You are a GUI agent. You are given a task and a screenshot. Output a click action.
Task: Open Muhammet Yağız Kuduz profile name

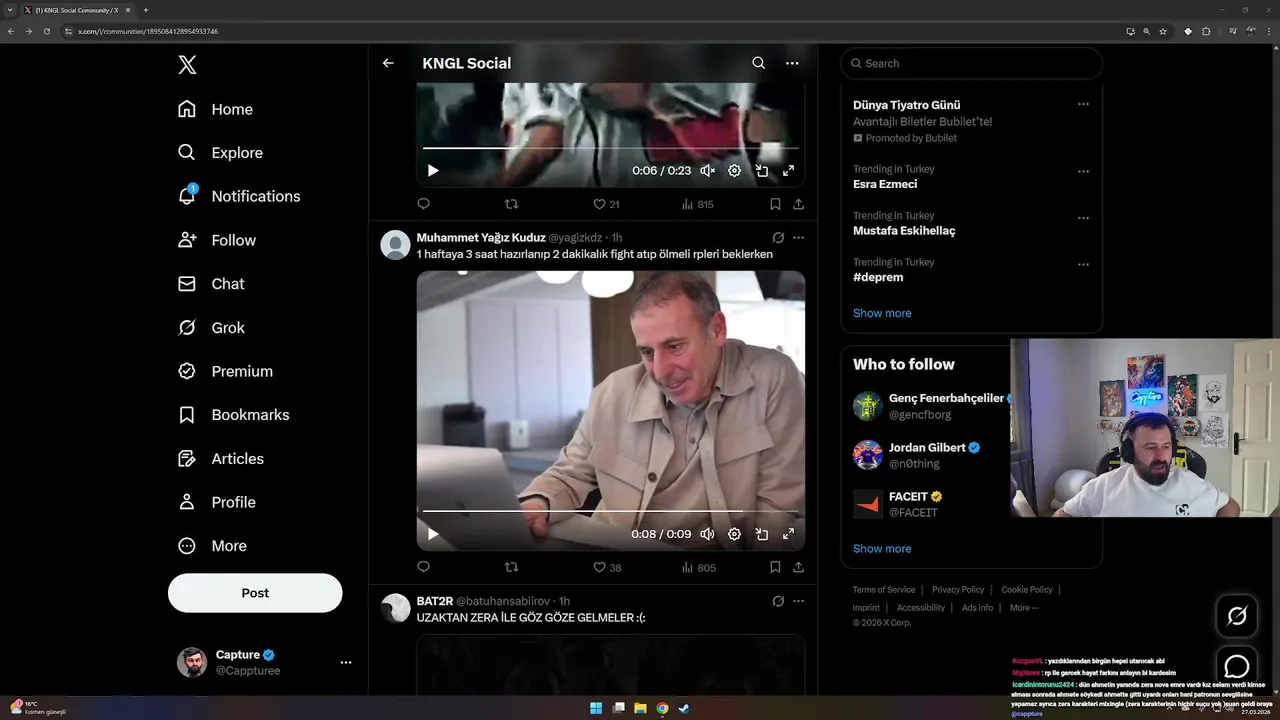tap(481, 238)
